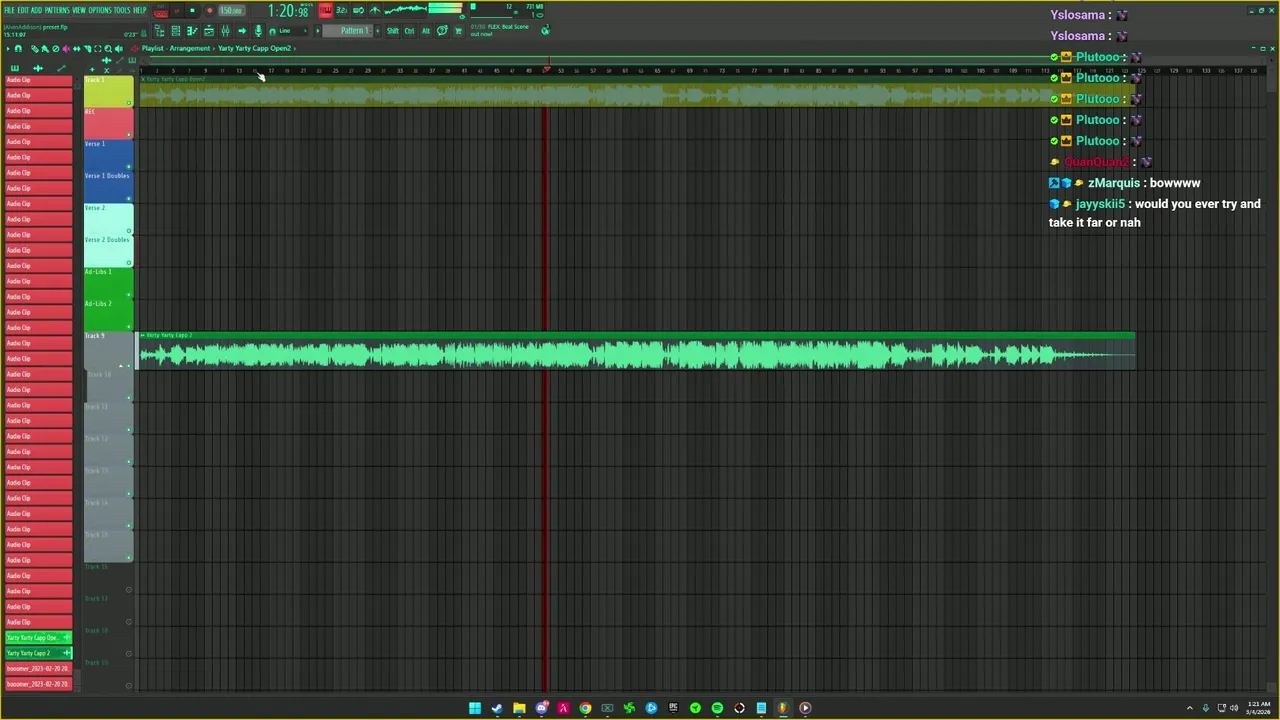The image size is (1280, 720).
Task: Open the Playlist view icon
Action: point(160,31)
